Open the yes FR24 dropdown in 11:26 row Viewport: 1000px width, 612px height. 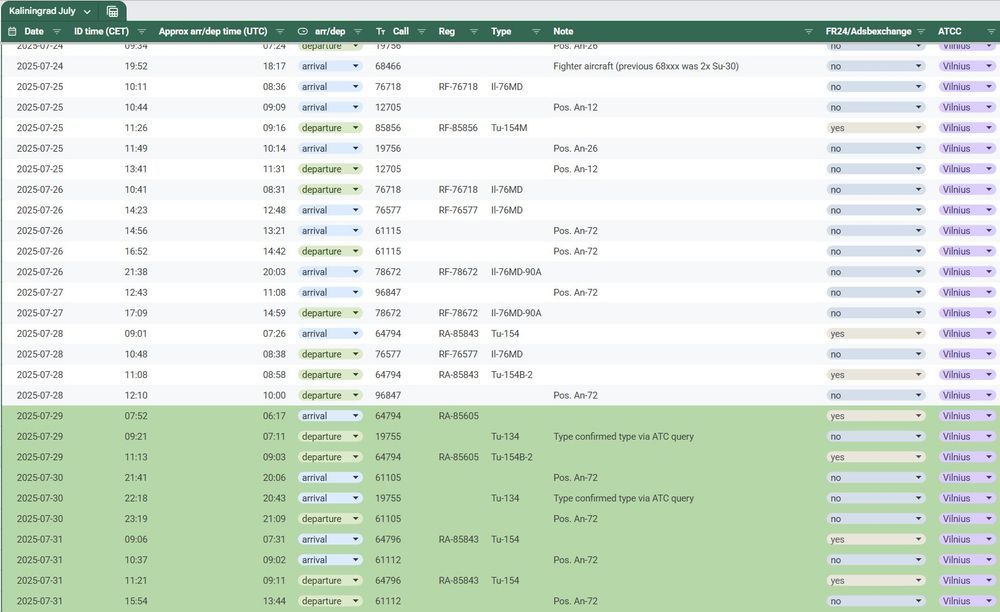pyautogui.click(x=876, y=128)
